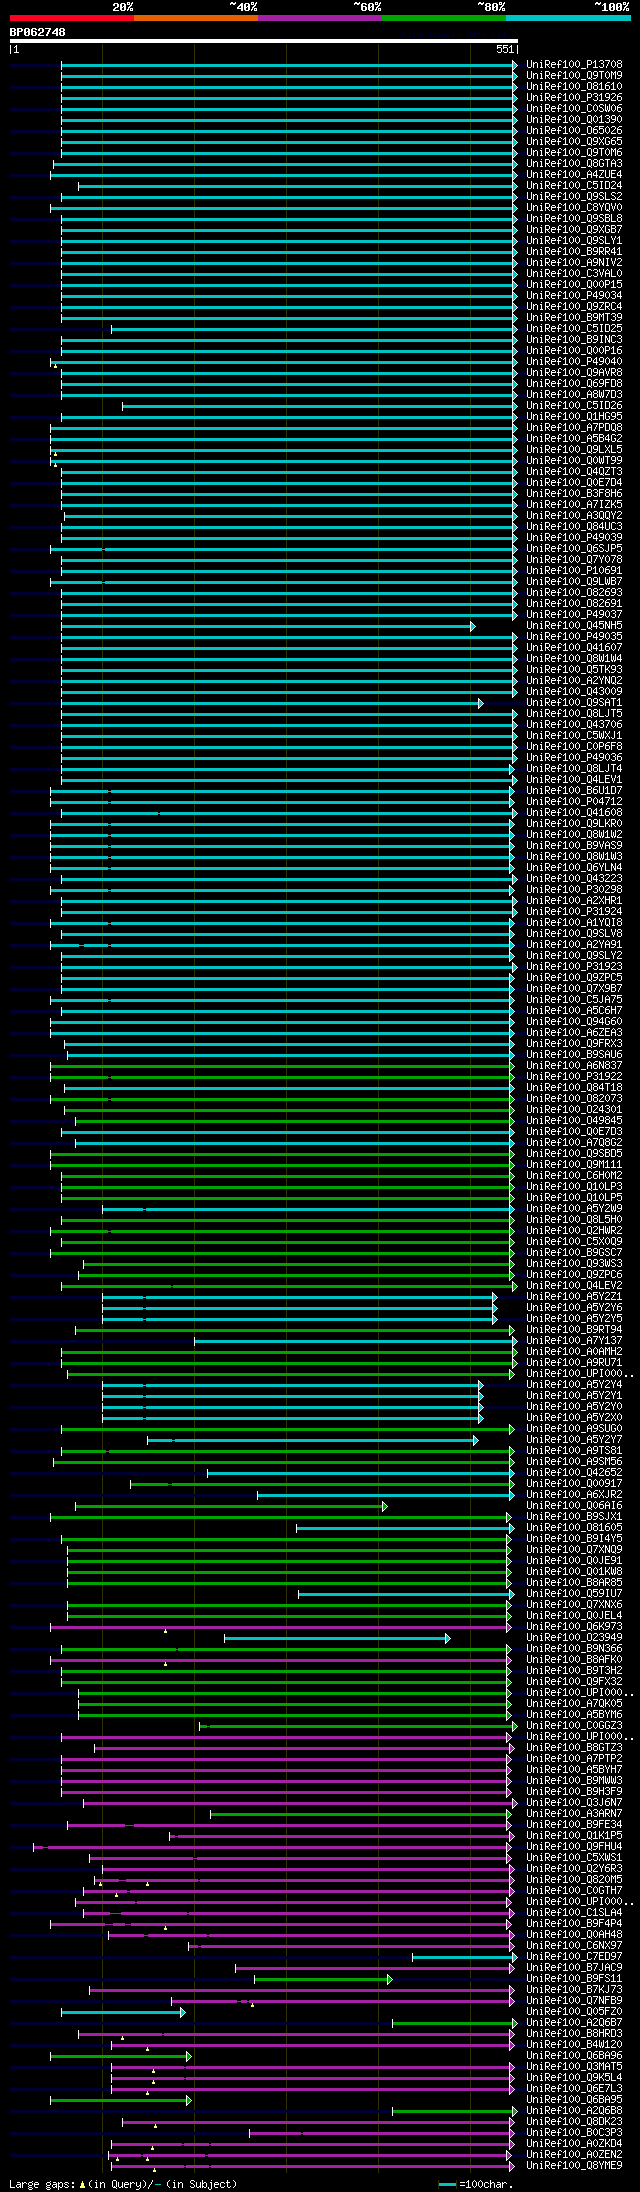
Task: Click UniRef100_P49034 label
Action: pyautogui.click(x=574, y=295)
